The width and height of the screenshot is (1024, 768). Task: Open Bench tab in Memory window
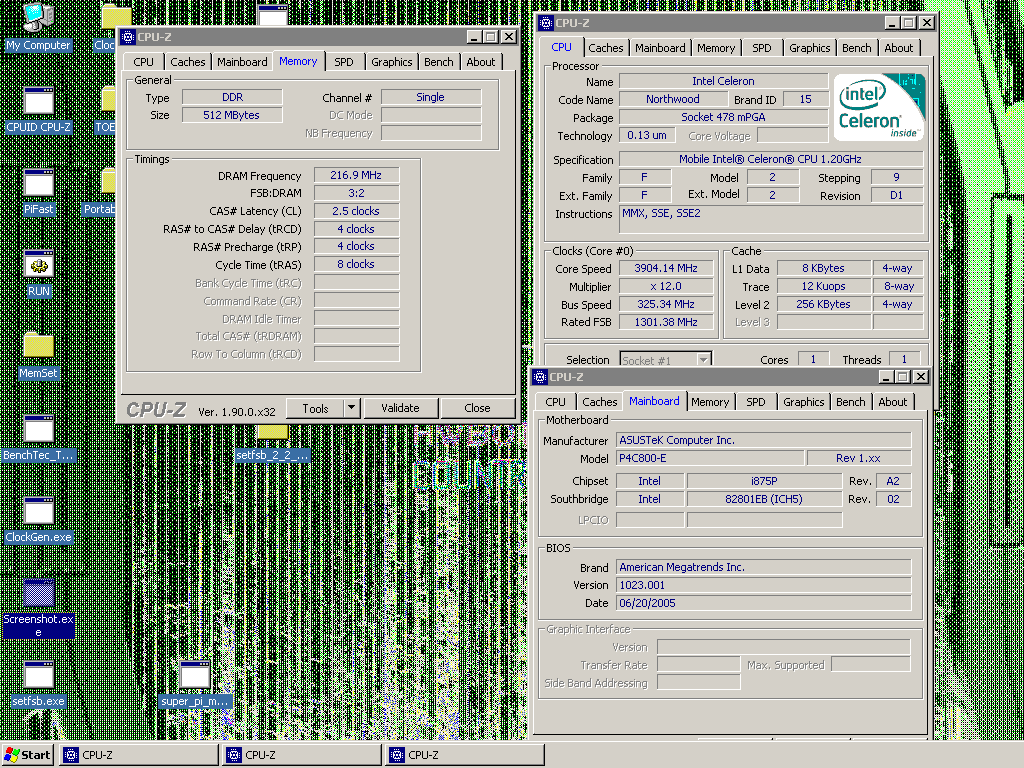tap(438, 62)
